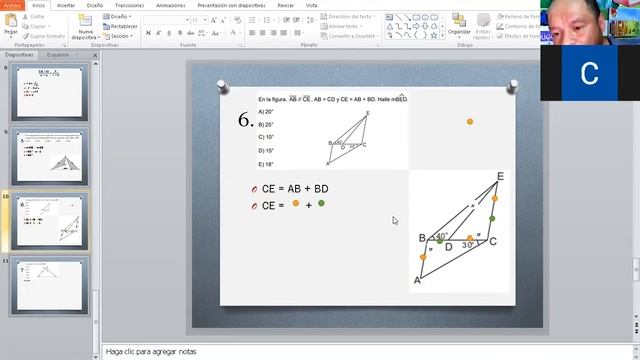Align text to the left
Image resolution: width=640 pixels, height=360 pixels.
pos(253,33)
